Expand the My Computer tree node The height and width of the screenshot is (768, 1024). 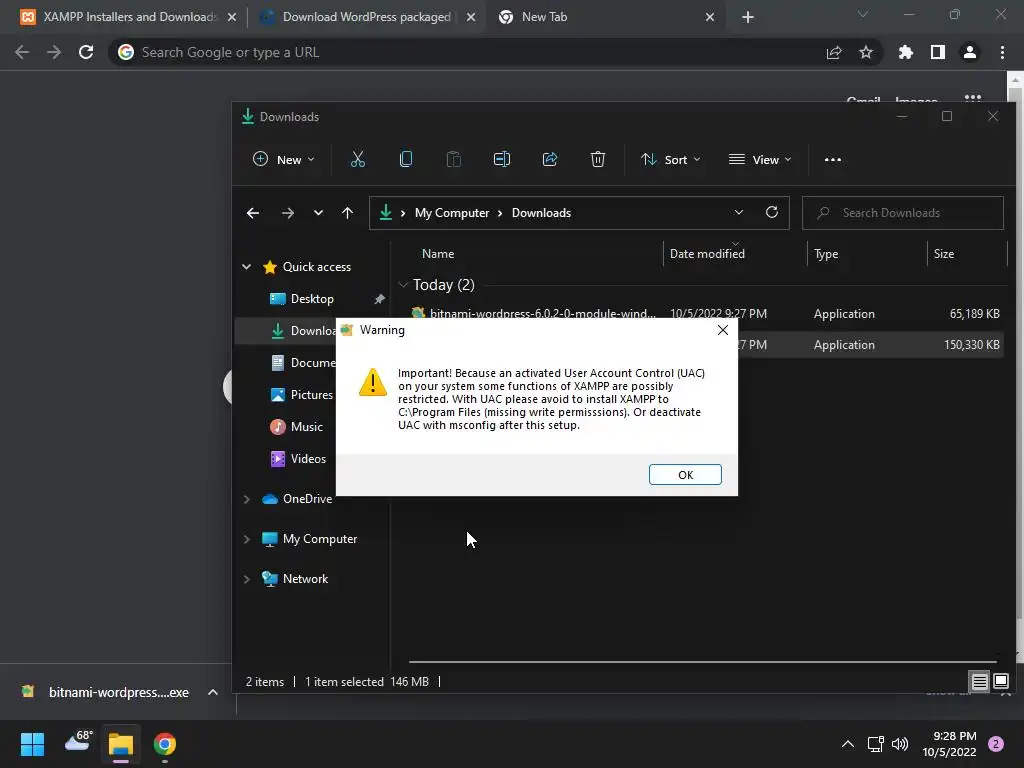tap(247, 539)
